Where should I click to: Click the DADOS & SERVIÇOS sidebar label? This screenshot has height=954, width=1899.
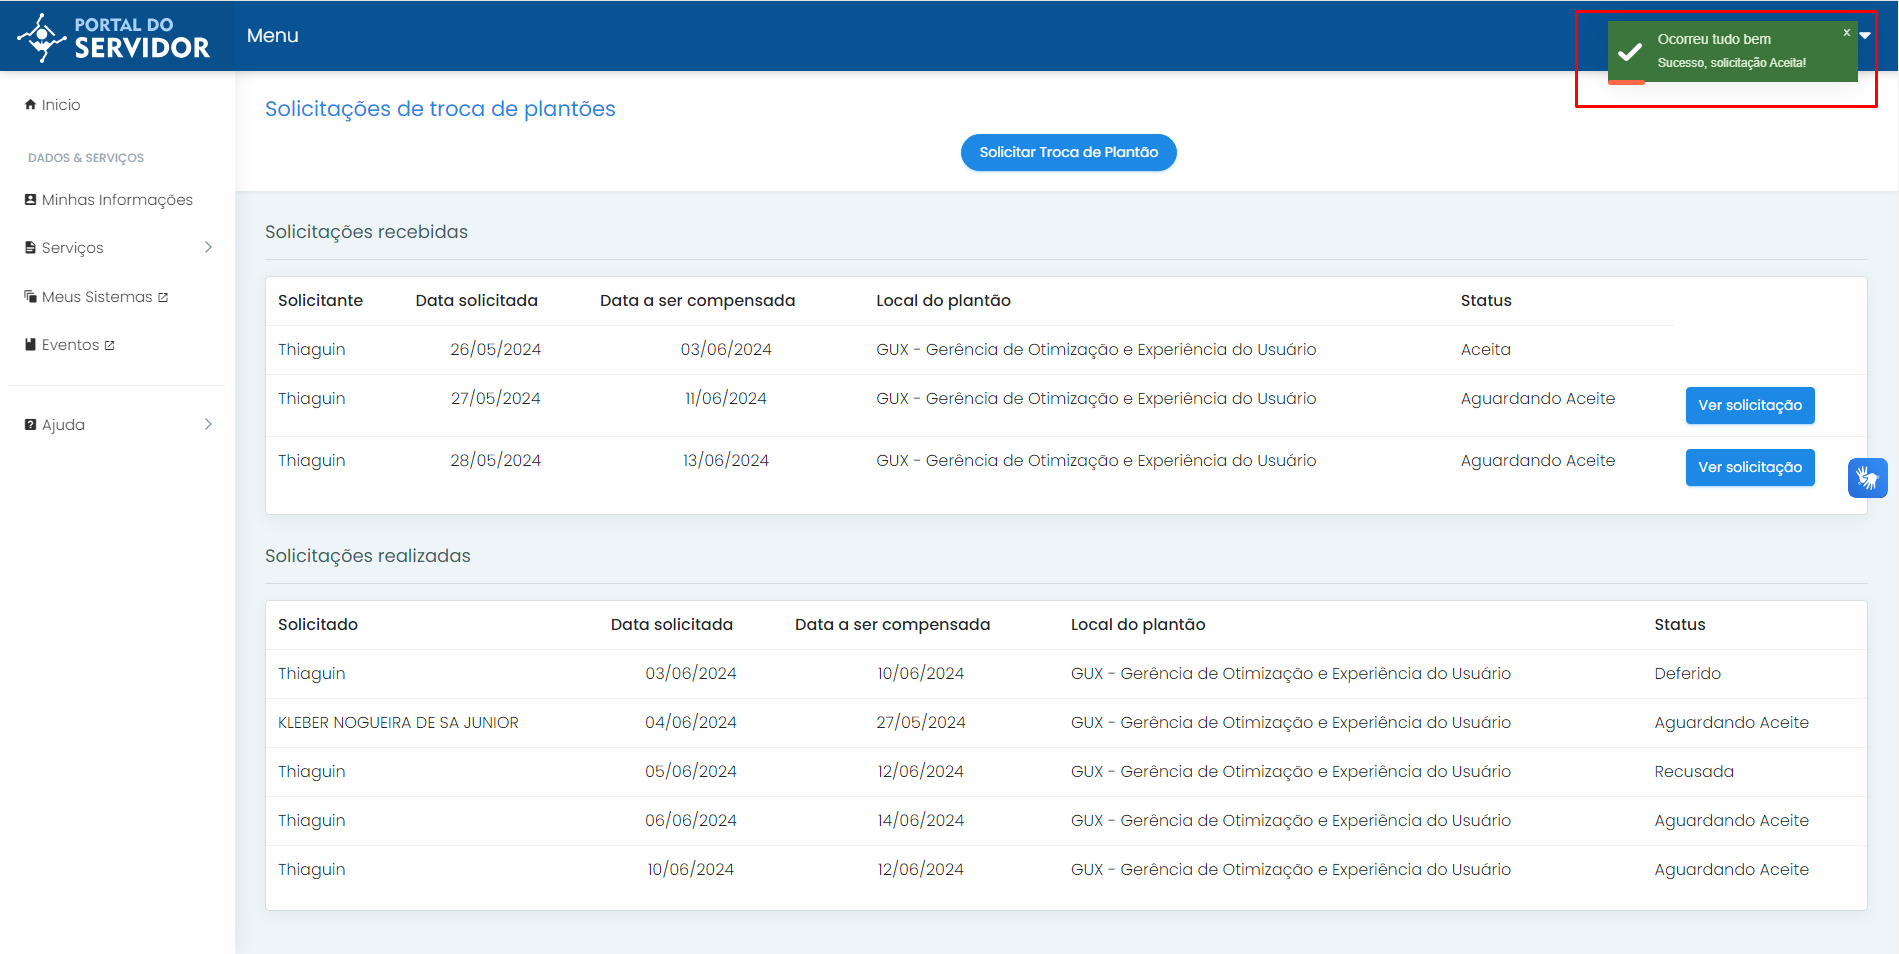86,158
